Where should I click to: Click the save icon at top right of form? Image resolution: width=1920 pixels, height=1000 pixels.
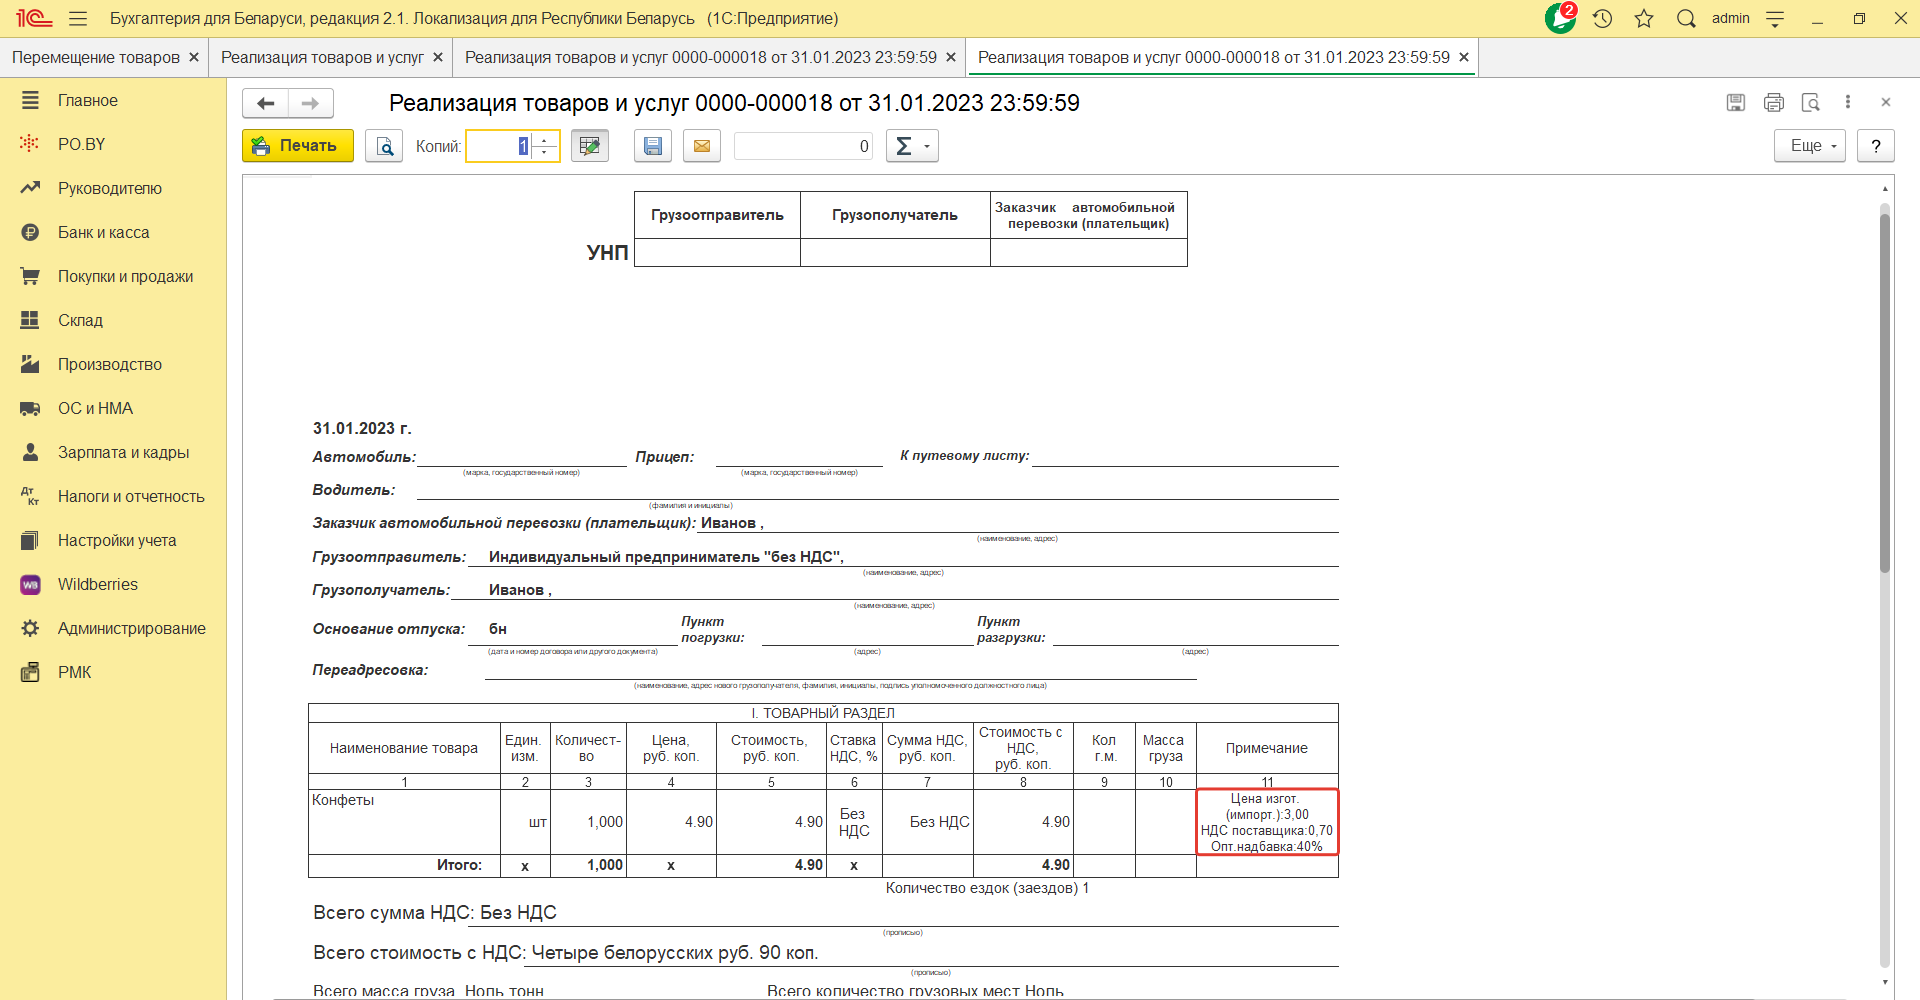coord(1736,102)
